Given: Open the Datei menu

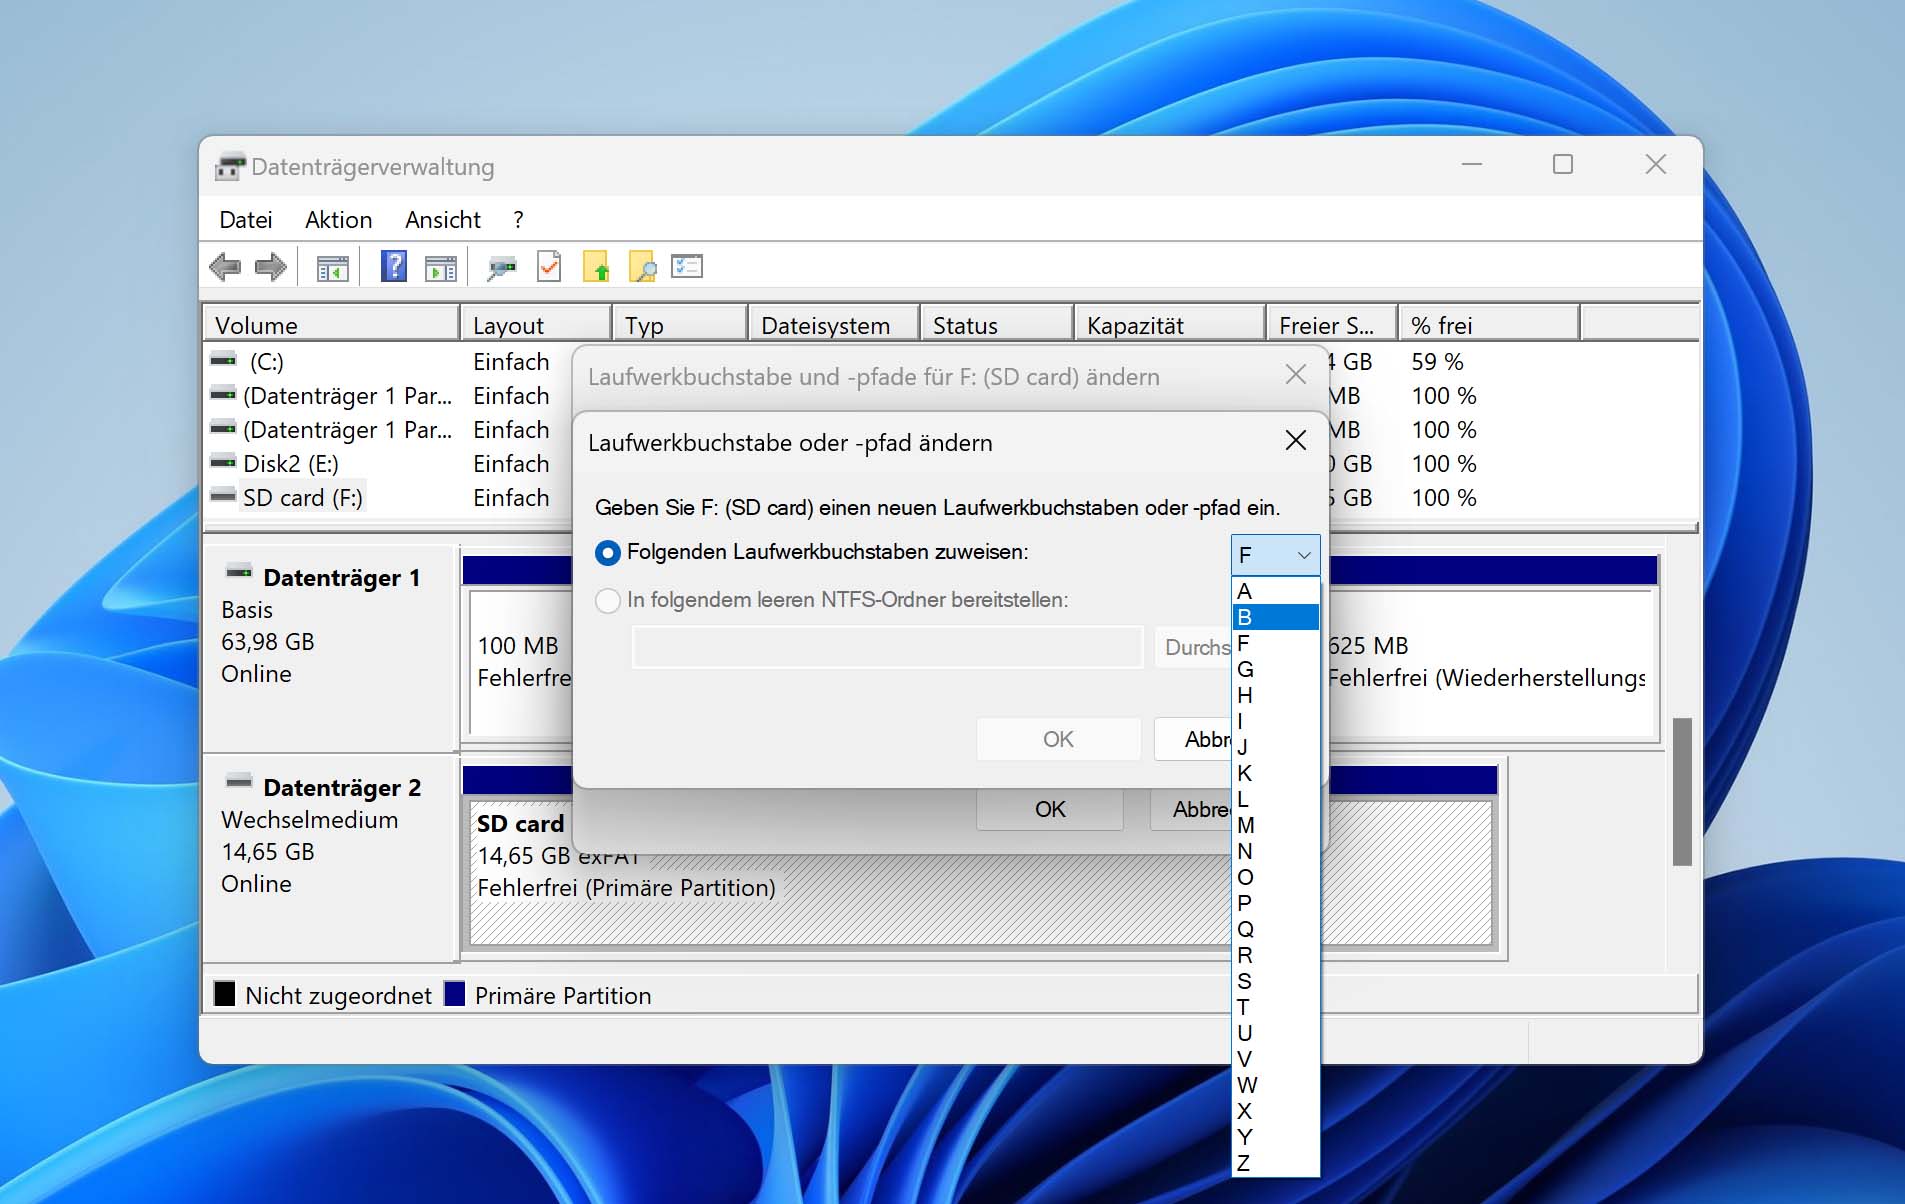Looking at the screenshot, I should pos(246,219).
